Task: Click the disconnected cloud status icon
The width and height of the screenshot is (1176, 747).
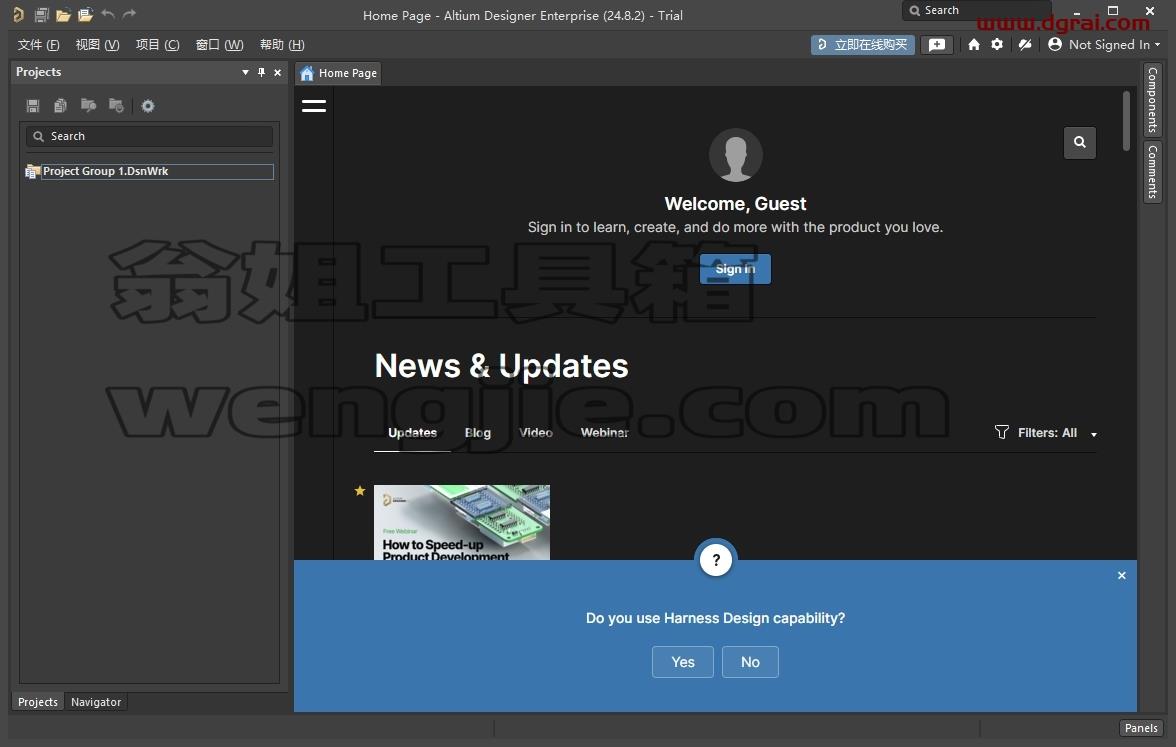Action: pos(1024,44)
